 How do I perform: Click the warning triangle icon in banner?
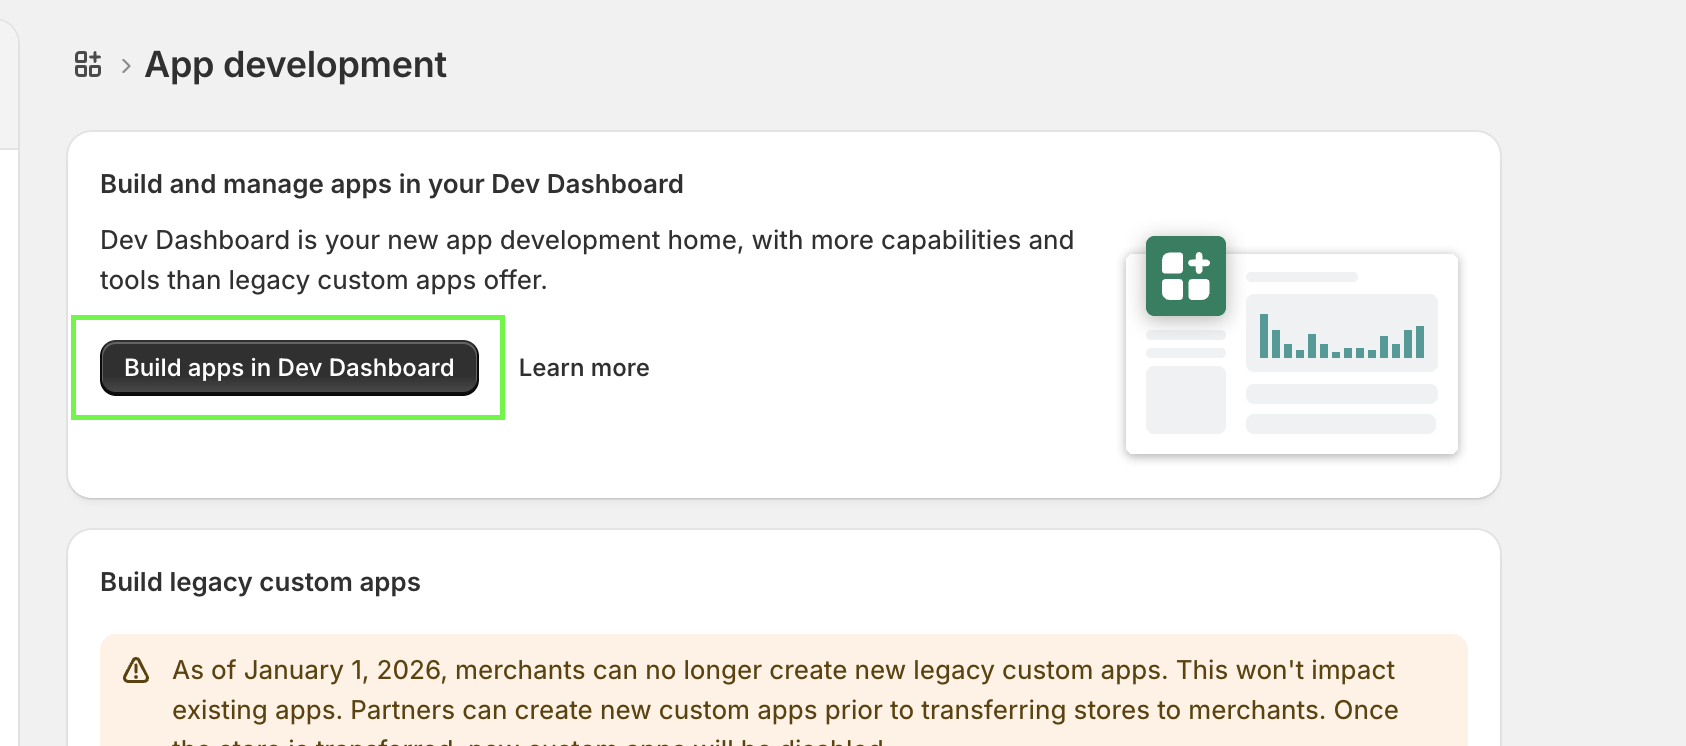click(x=136, y=670)
